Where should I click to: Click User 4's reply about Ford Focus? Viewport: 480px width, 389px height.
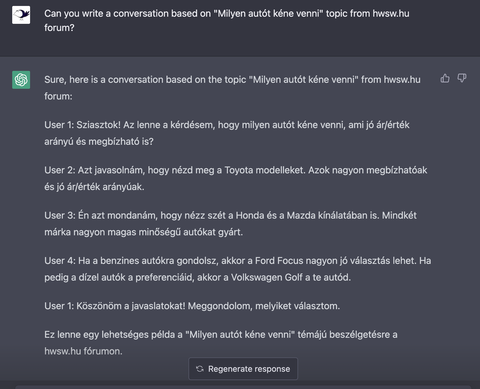[238, 269]
